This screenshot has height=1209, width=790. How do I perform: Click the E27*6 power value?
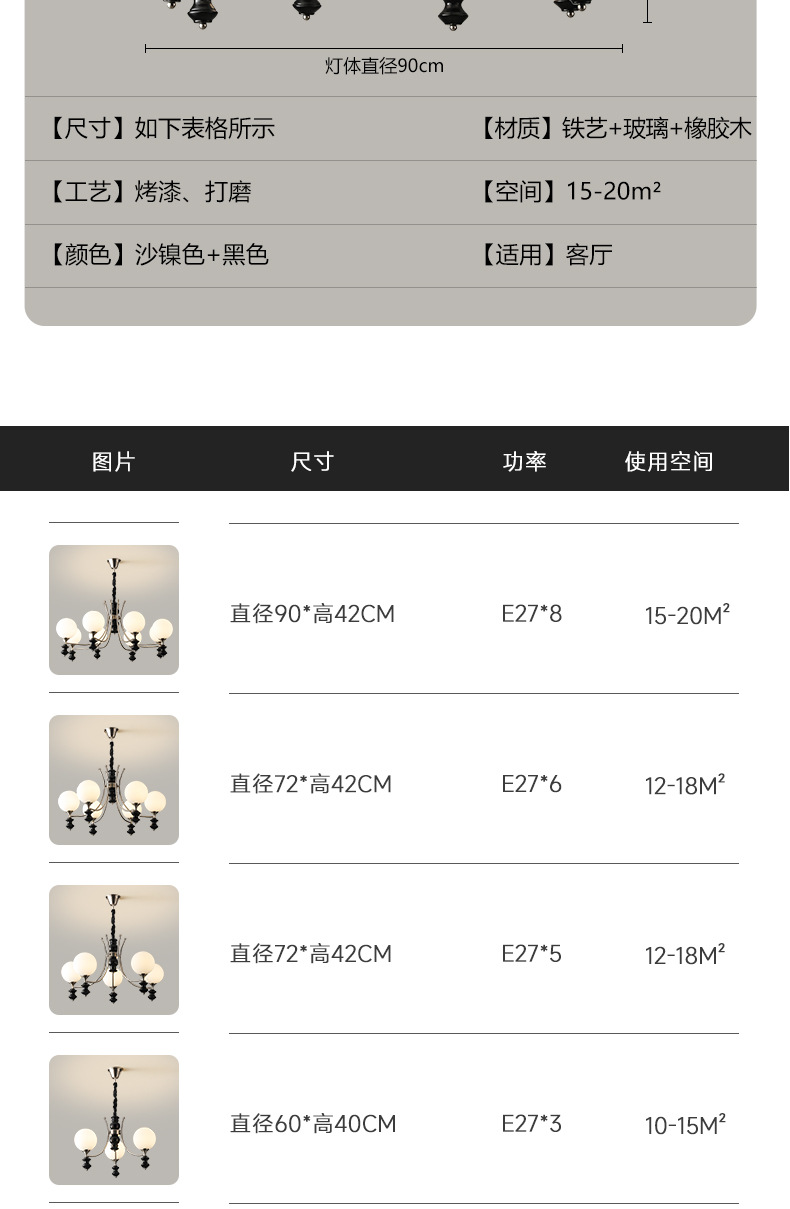tap(531, 784)
